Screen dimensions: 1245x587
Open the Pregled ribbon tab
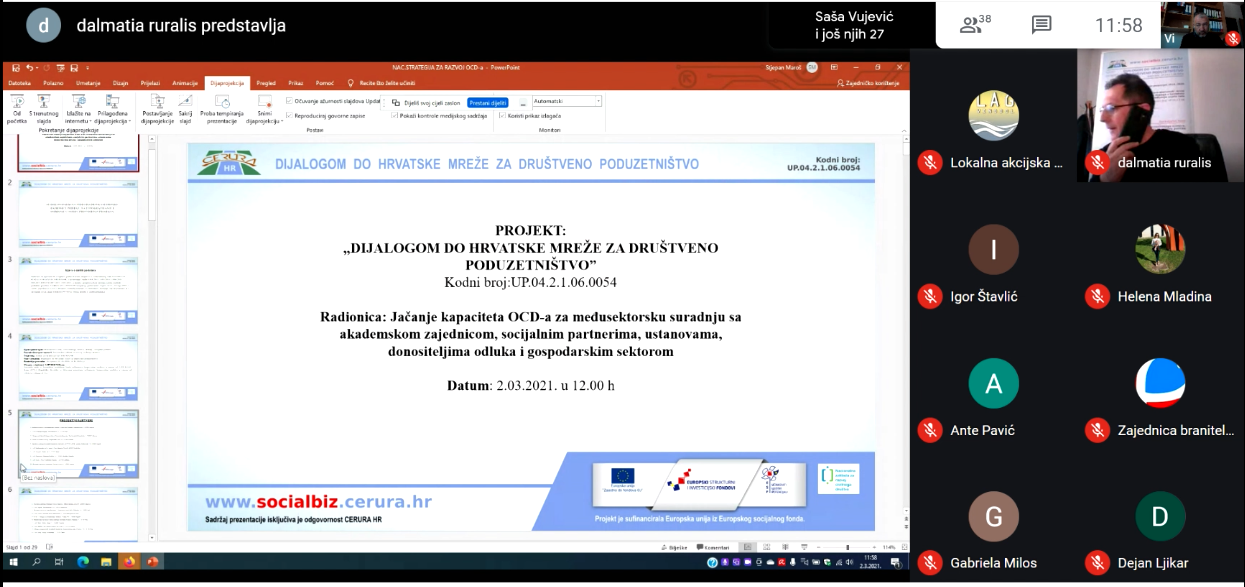click(x=266, y=83)
